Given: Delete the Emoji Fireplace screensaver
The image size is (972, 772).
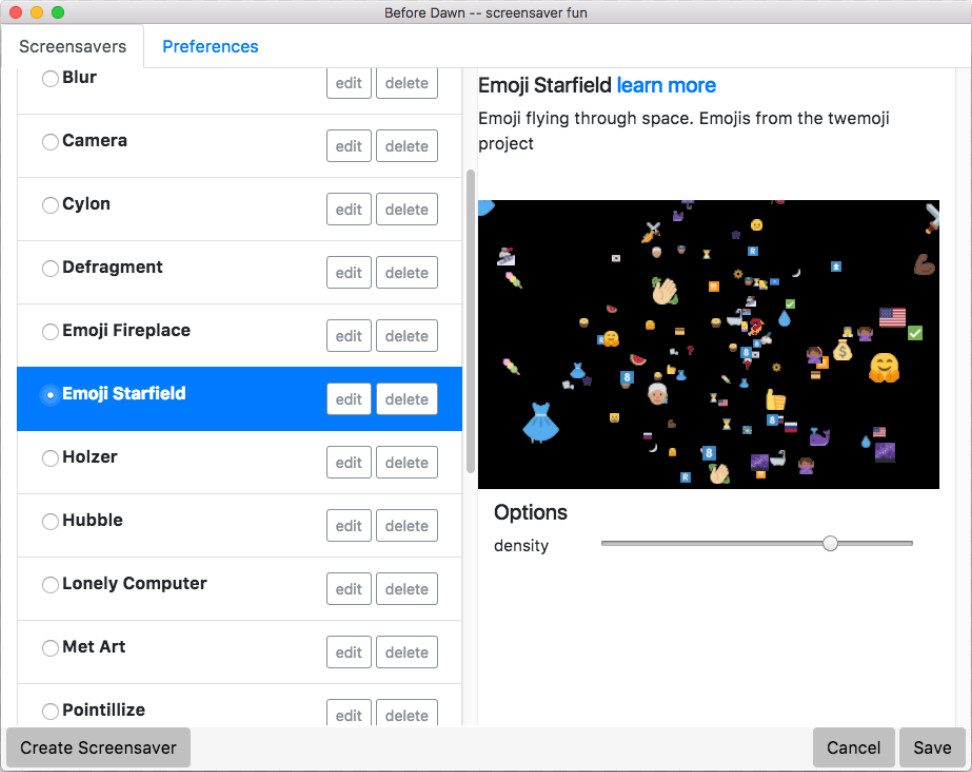Looking at the screenshot, I should 407,335.
